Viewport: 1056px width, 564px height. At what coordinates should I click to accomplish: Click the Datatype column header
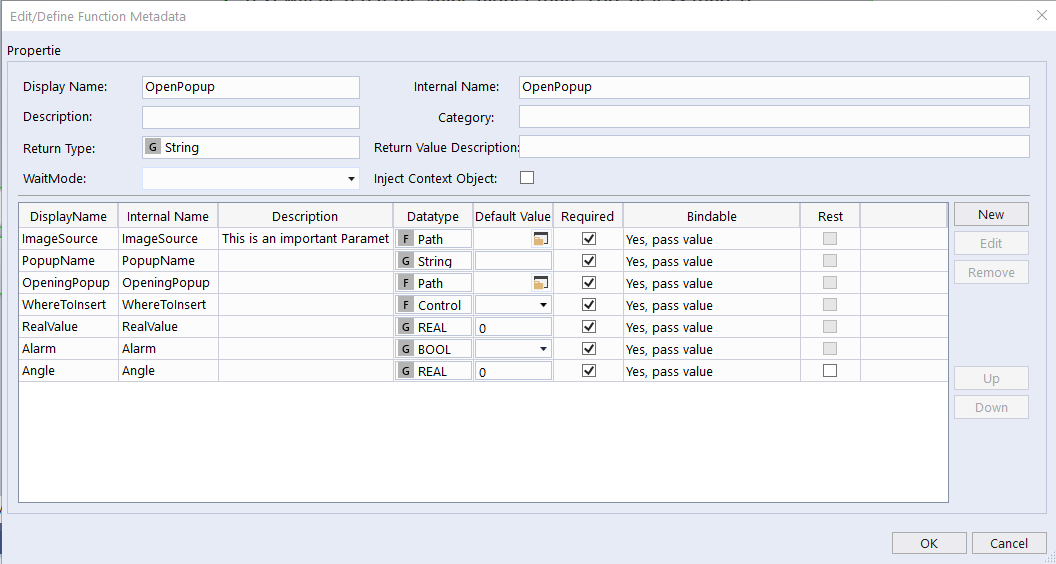pyautogui.click(x=433, y=216)
